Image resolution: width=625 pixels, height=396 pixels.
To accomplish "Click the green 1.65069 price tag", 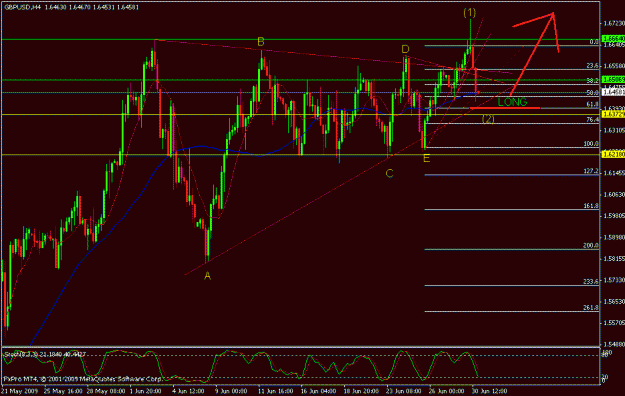I will pyautogui.click(x=613, y=80).
